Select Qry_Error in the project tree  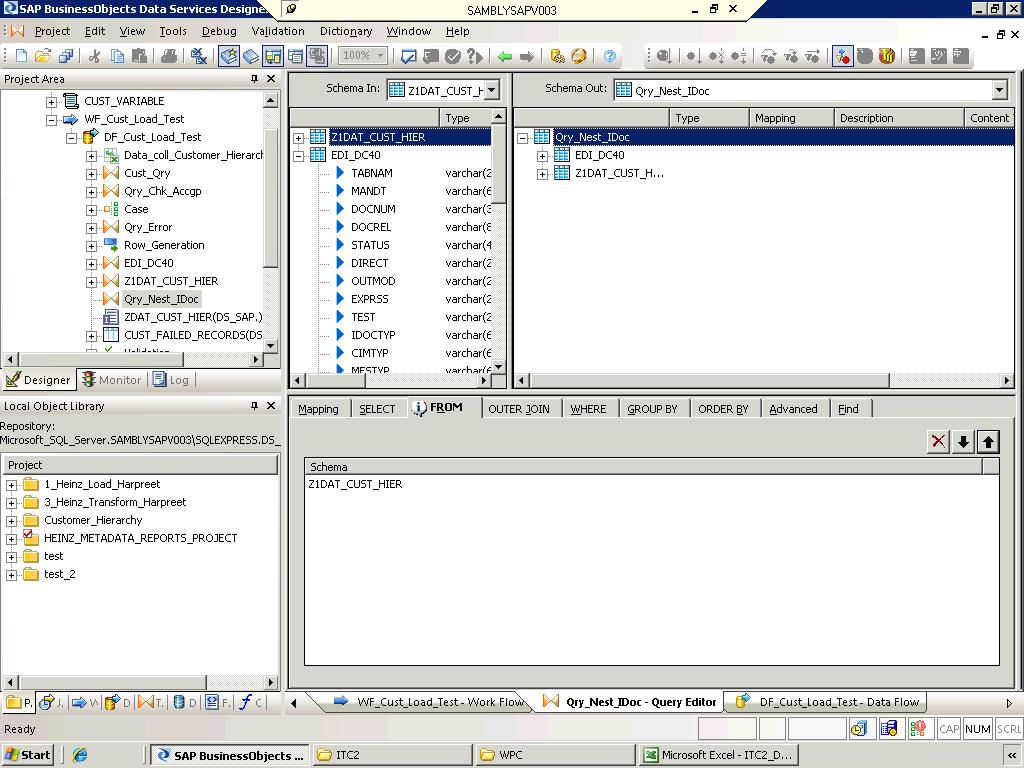[x=148, y=227]
